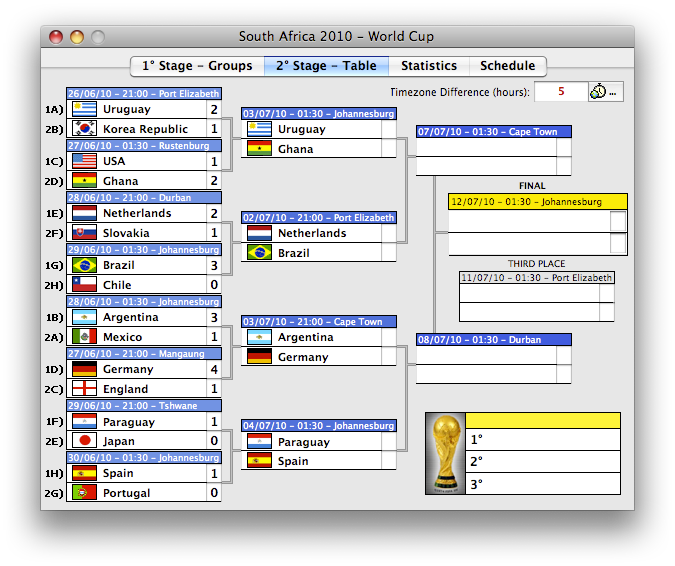Click the England flag icon
Image resolution: width=675 pixels, height=566 pixels.
pos(84,389)
